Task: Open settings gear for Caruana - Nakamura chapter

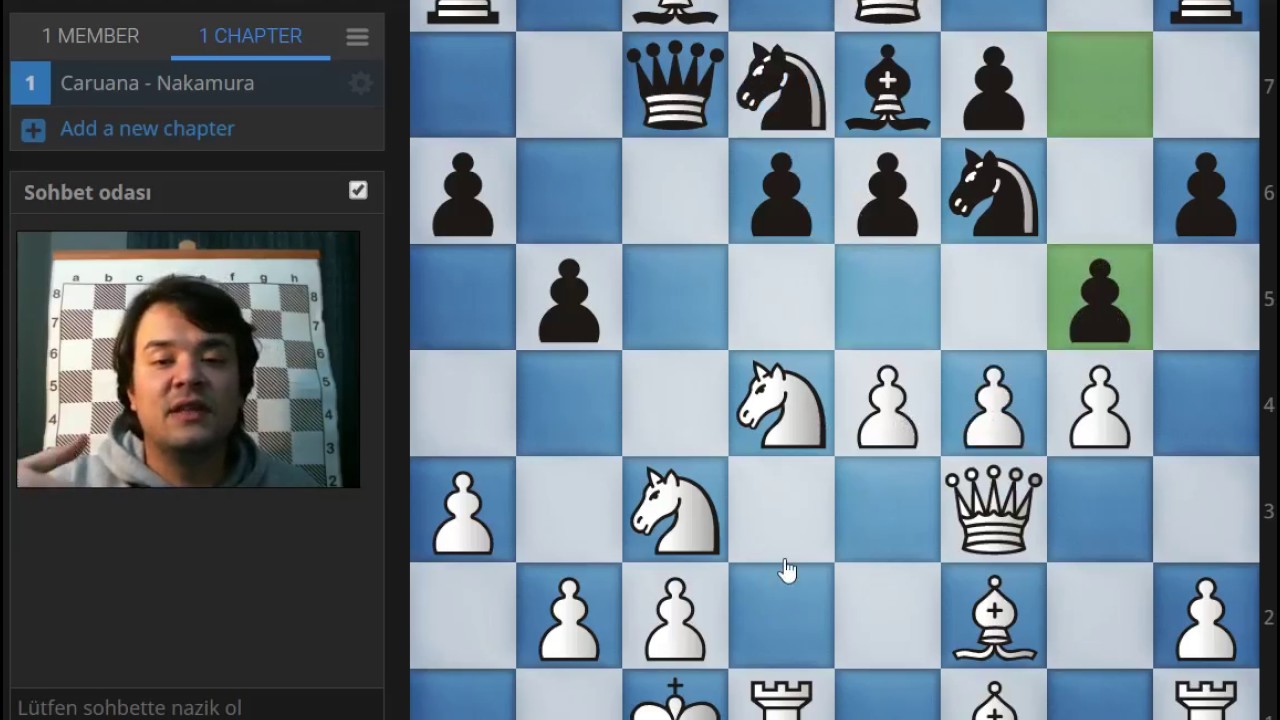Action: point(361,84)
